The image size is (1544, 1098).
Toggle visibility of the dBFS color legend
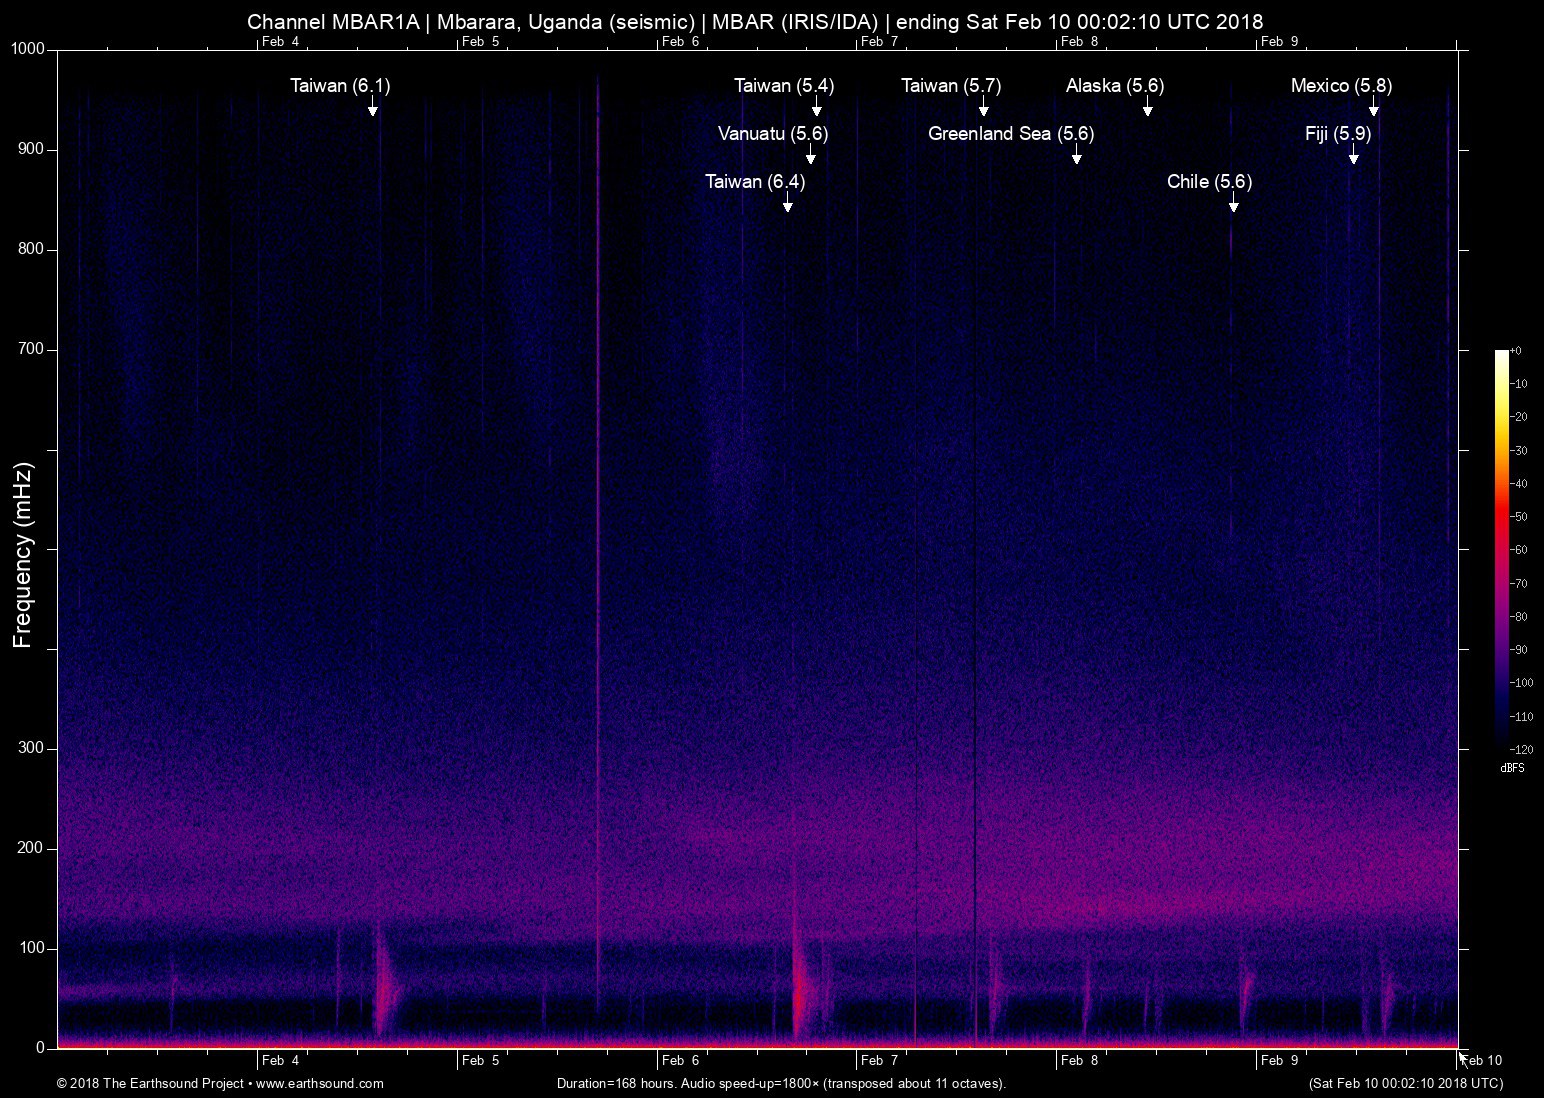click(1513, 768)
